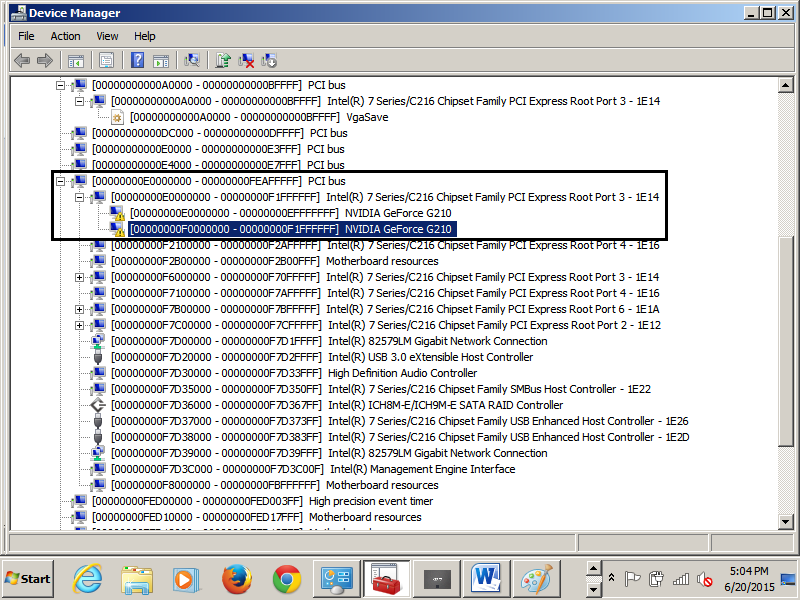Select NVIDIA GeForce G210 at F0000000-F1FFFFFF

(291, 229)
